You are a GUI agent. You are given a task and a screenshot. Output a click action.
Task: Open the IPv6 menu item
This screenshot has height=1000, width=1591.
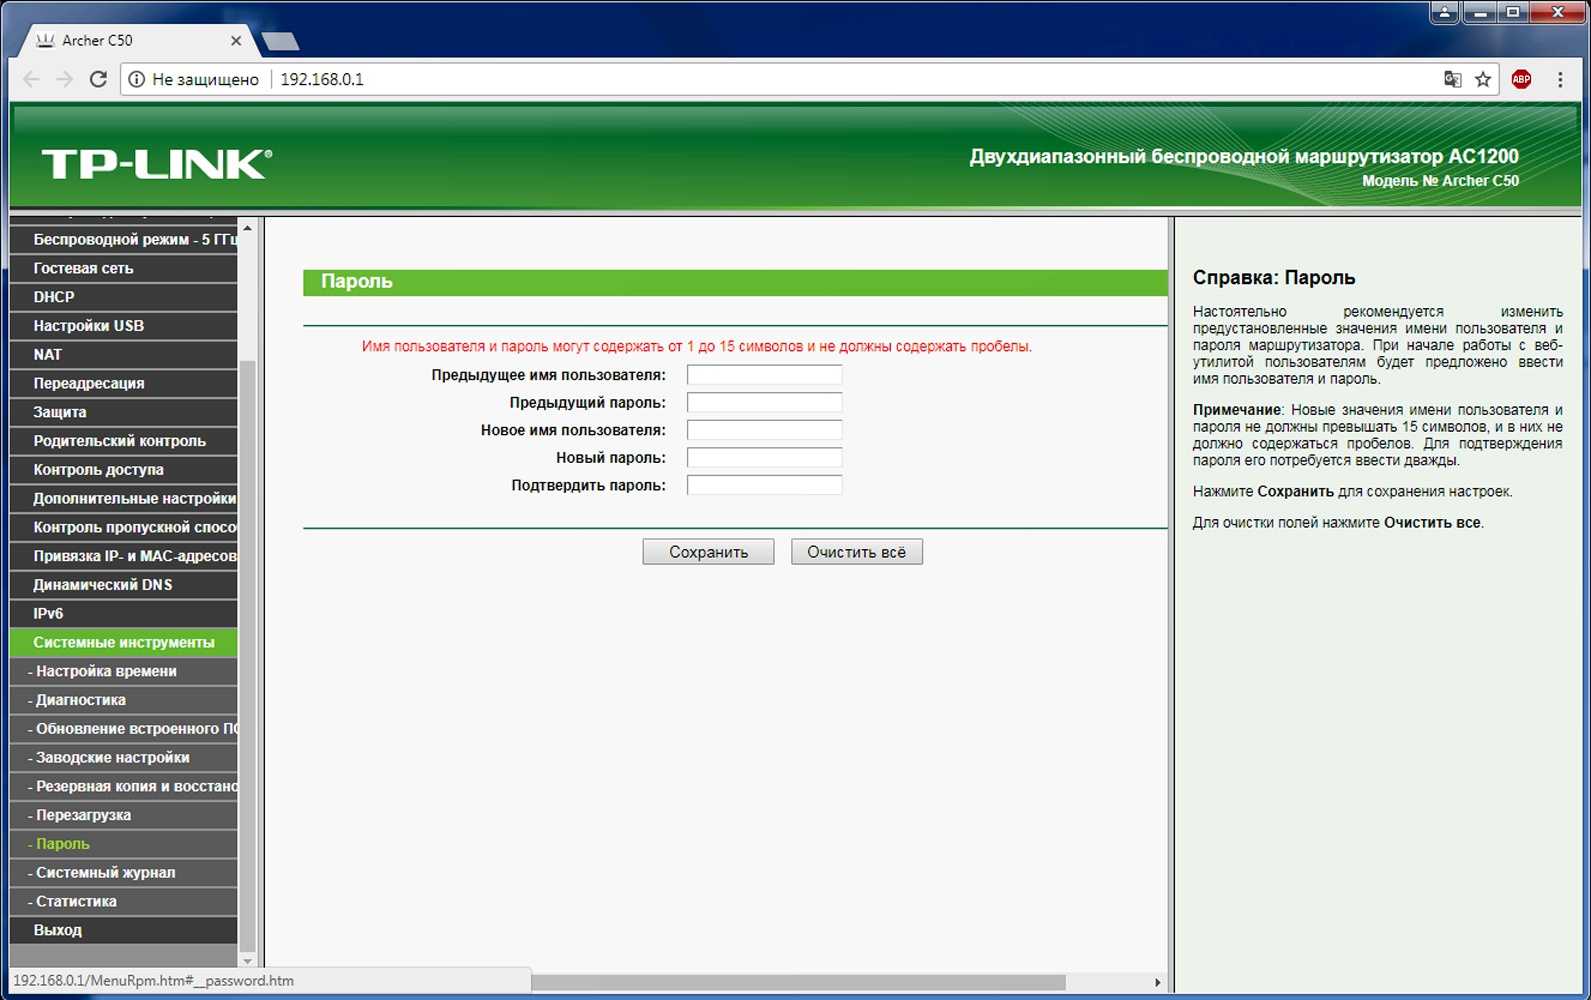pos(123,614)
